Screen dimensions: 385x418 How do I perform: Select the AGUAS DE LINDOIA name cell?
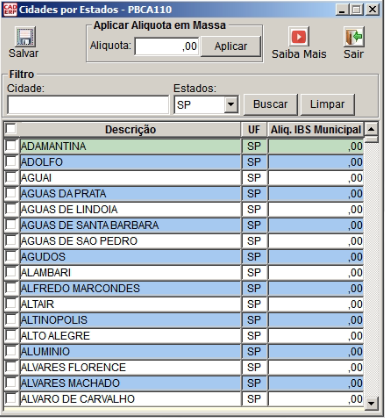click(x=130, y=209)
